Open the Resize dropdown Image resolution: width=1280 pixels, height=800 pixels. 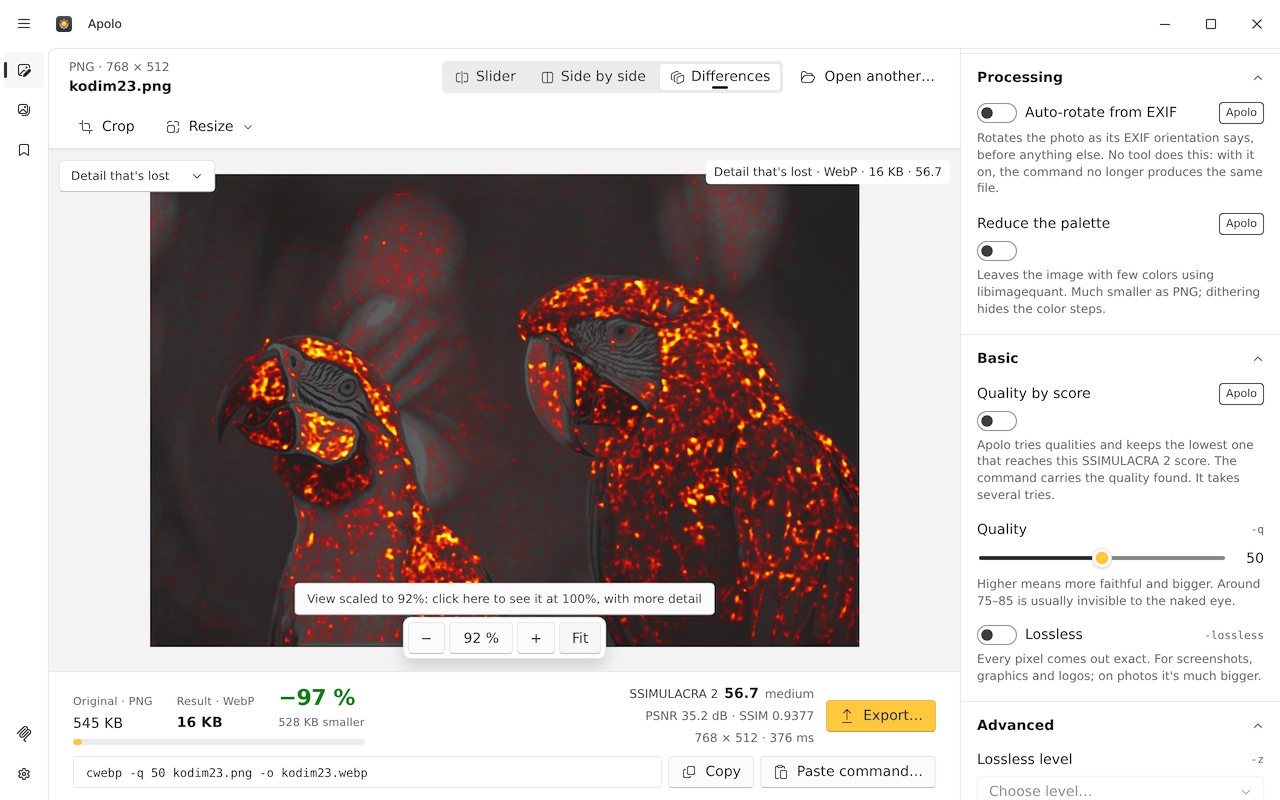[x=209, y=126]
